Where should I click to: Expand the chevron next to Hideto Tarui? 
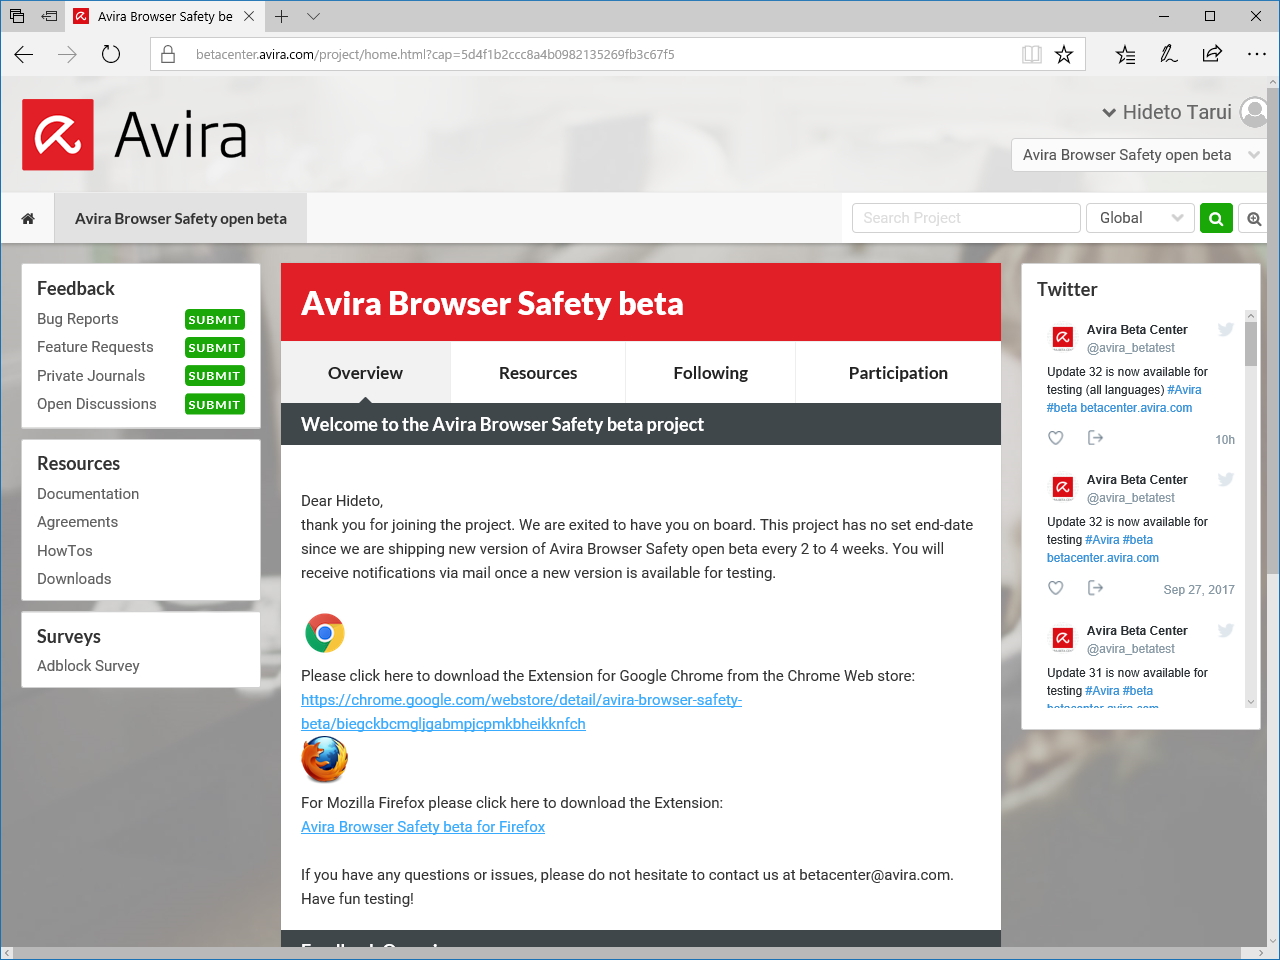[x=1110, y=112]
